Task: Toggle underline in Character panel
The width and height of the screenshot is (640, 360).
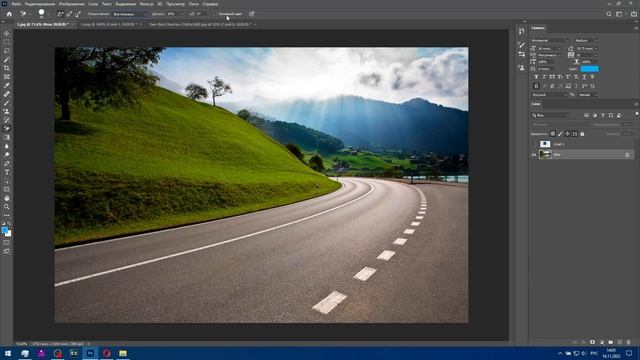Action: click(584, 77)
